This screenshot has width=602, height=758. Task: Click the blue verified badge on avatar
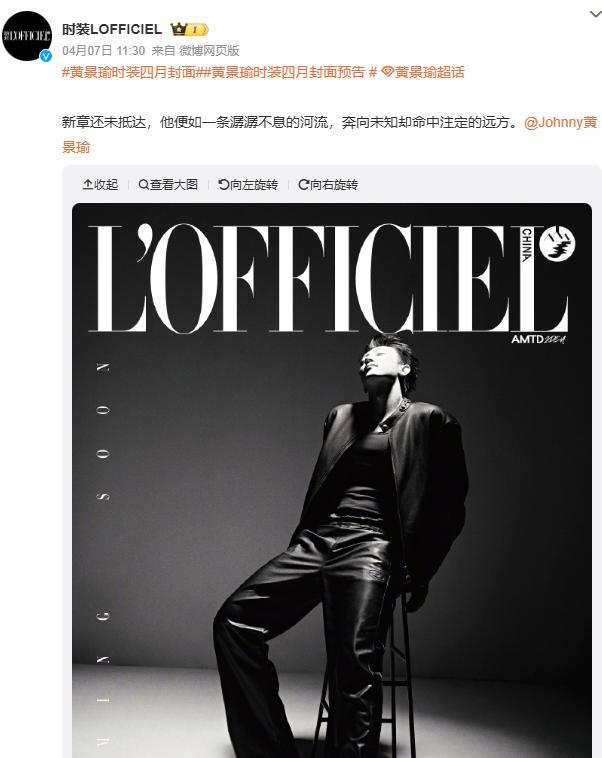[46, 56]
